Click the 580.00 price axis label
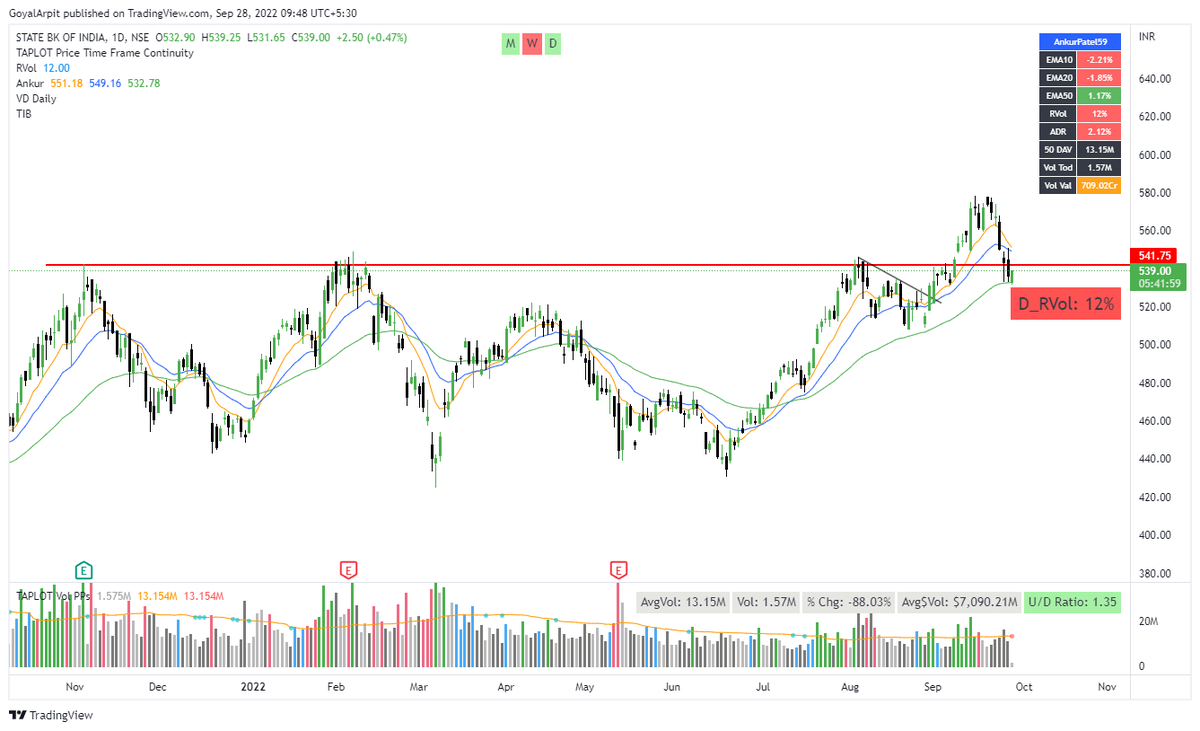1200x731 pixels. click(x=1153, y=193)
